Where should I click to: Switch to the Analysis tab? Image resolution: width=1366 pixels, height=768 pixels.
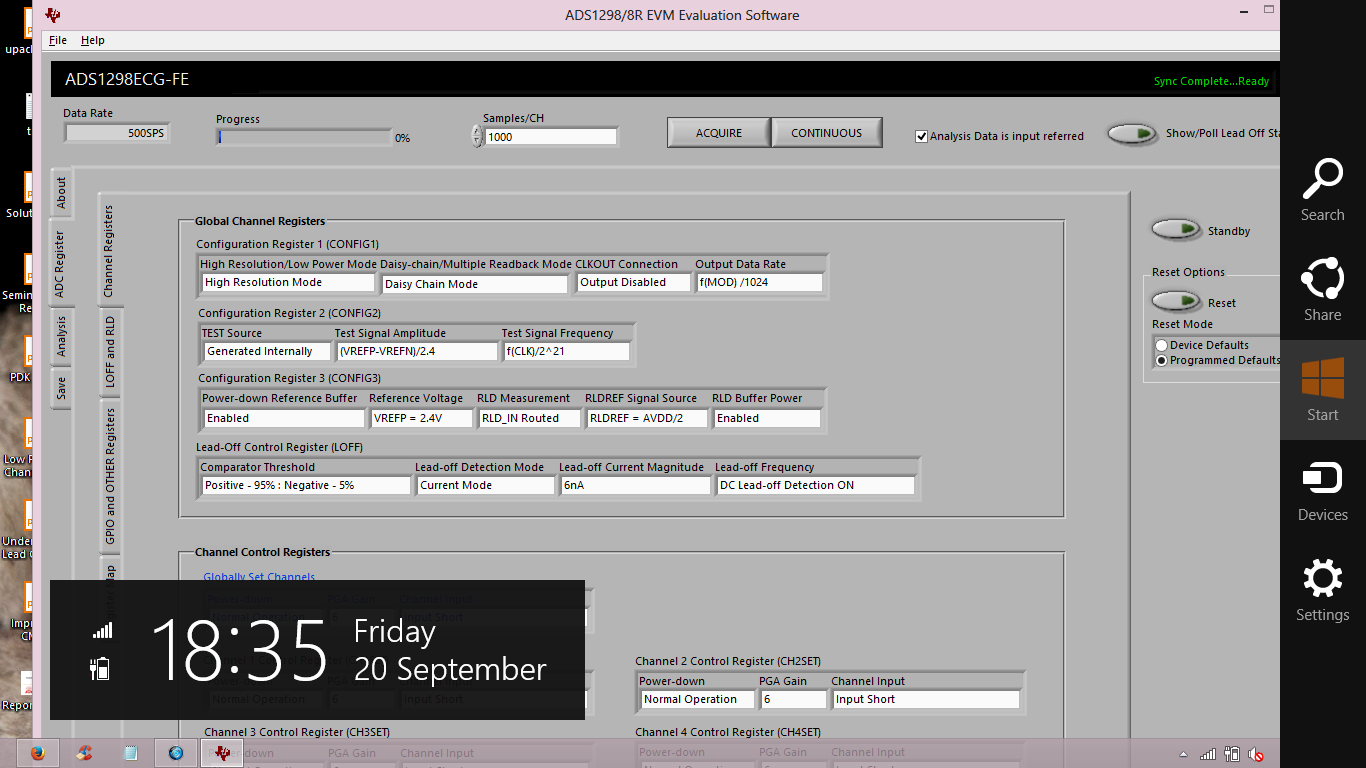tap(61, 336)
